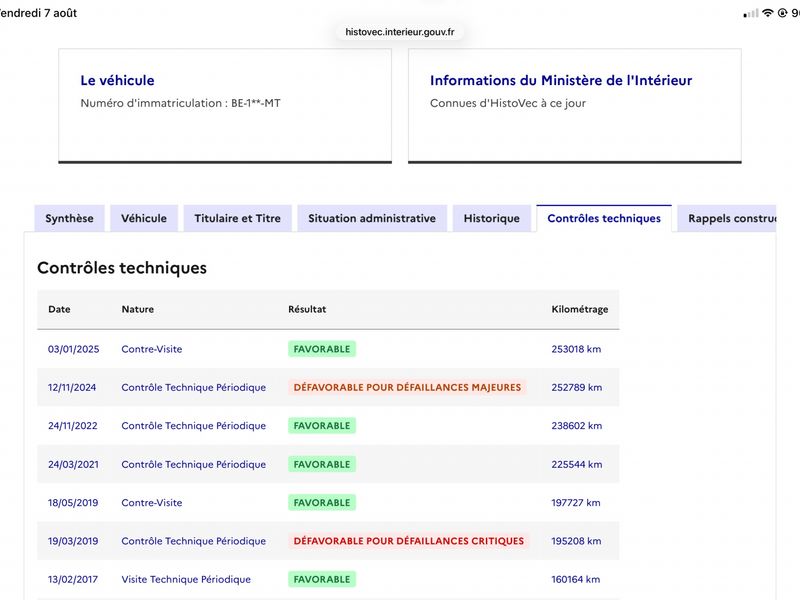Image resolution: width=800 pixels, height=600 pixels.
Task: Tap the Wi-Fi status icon
Action: (x=767, y=13)
